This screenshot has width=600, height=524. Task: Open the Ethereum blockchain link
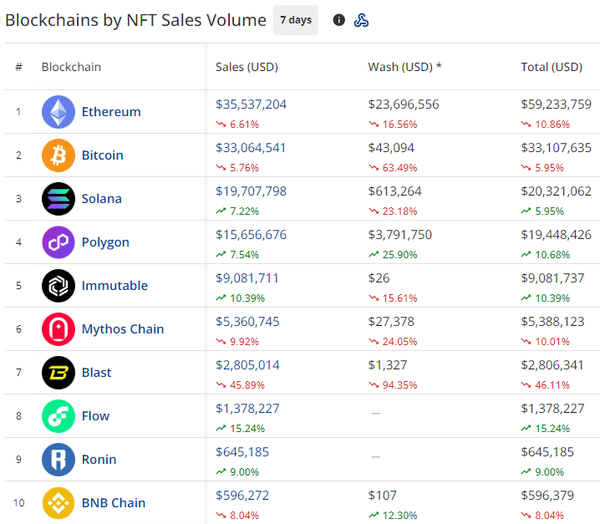[111, 112]
